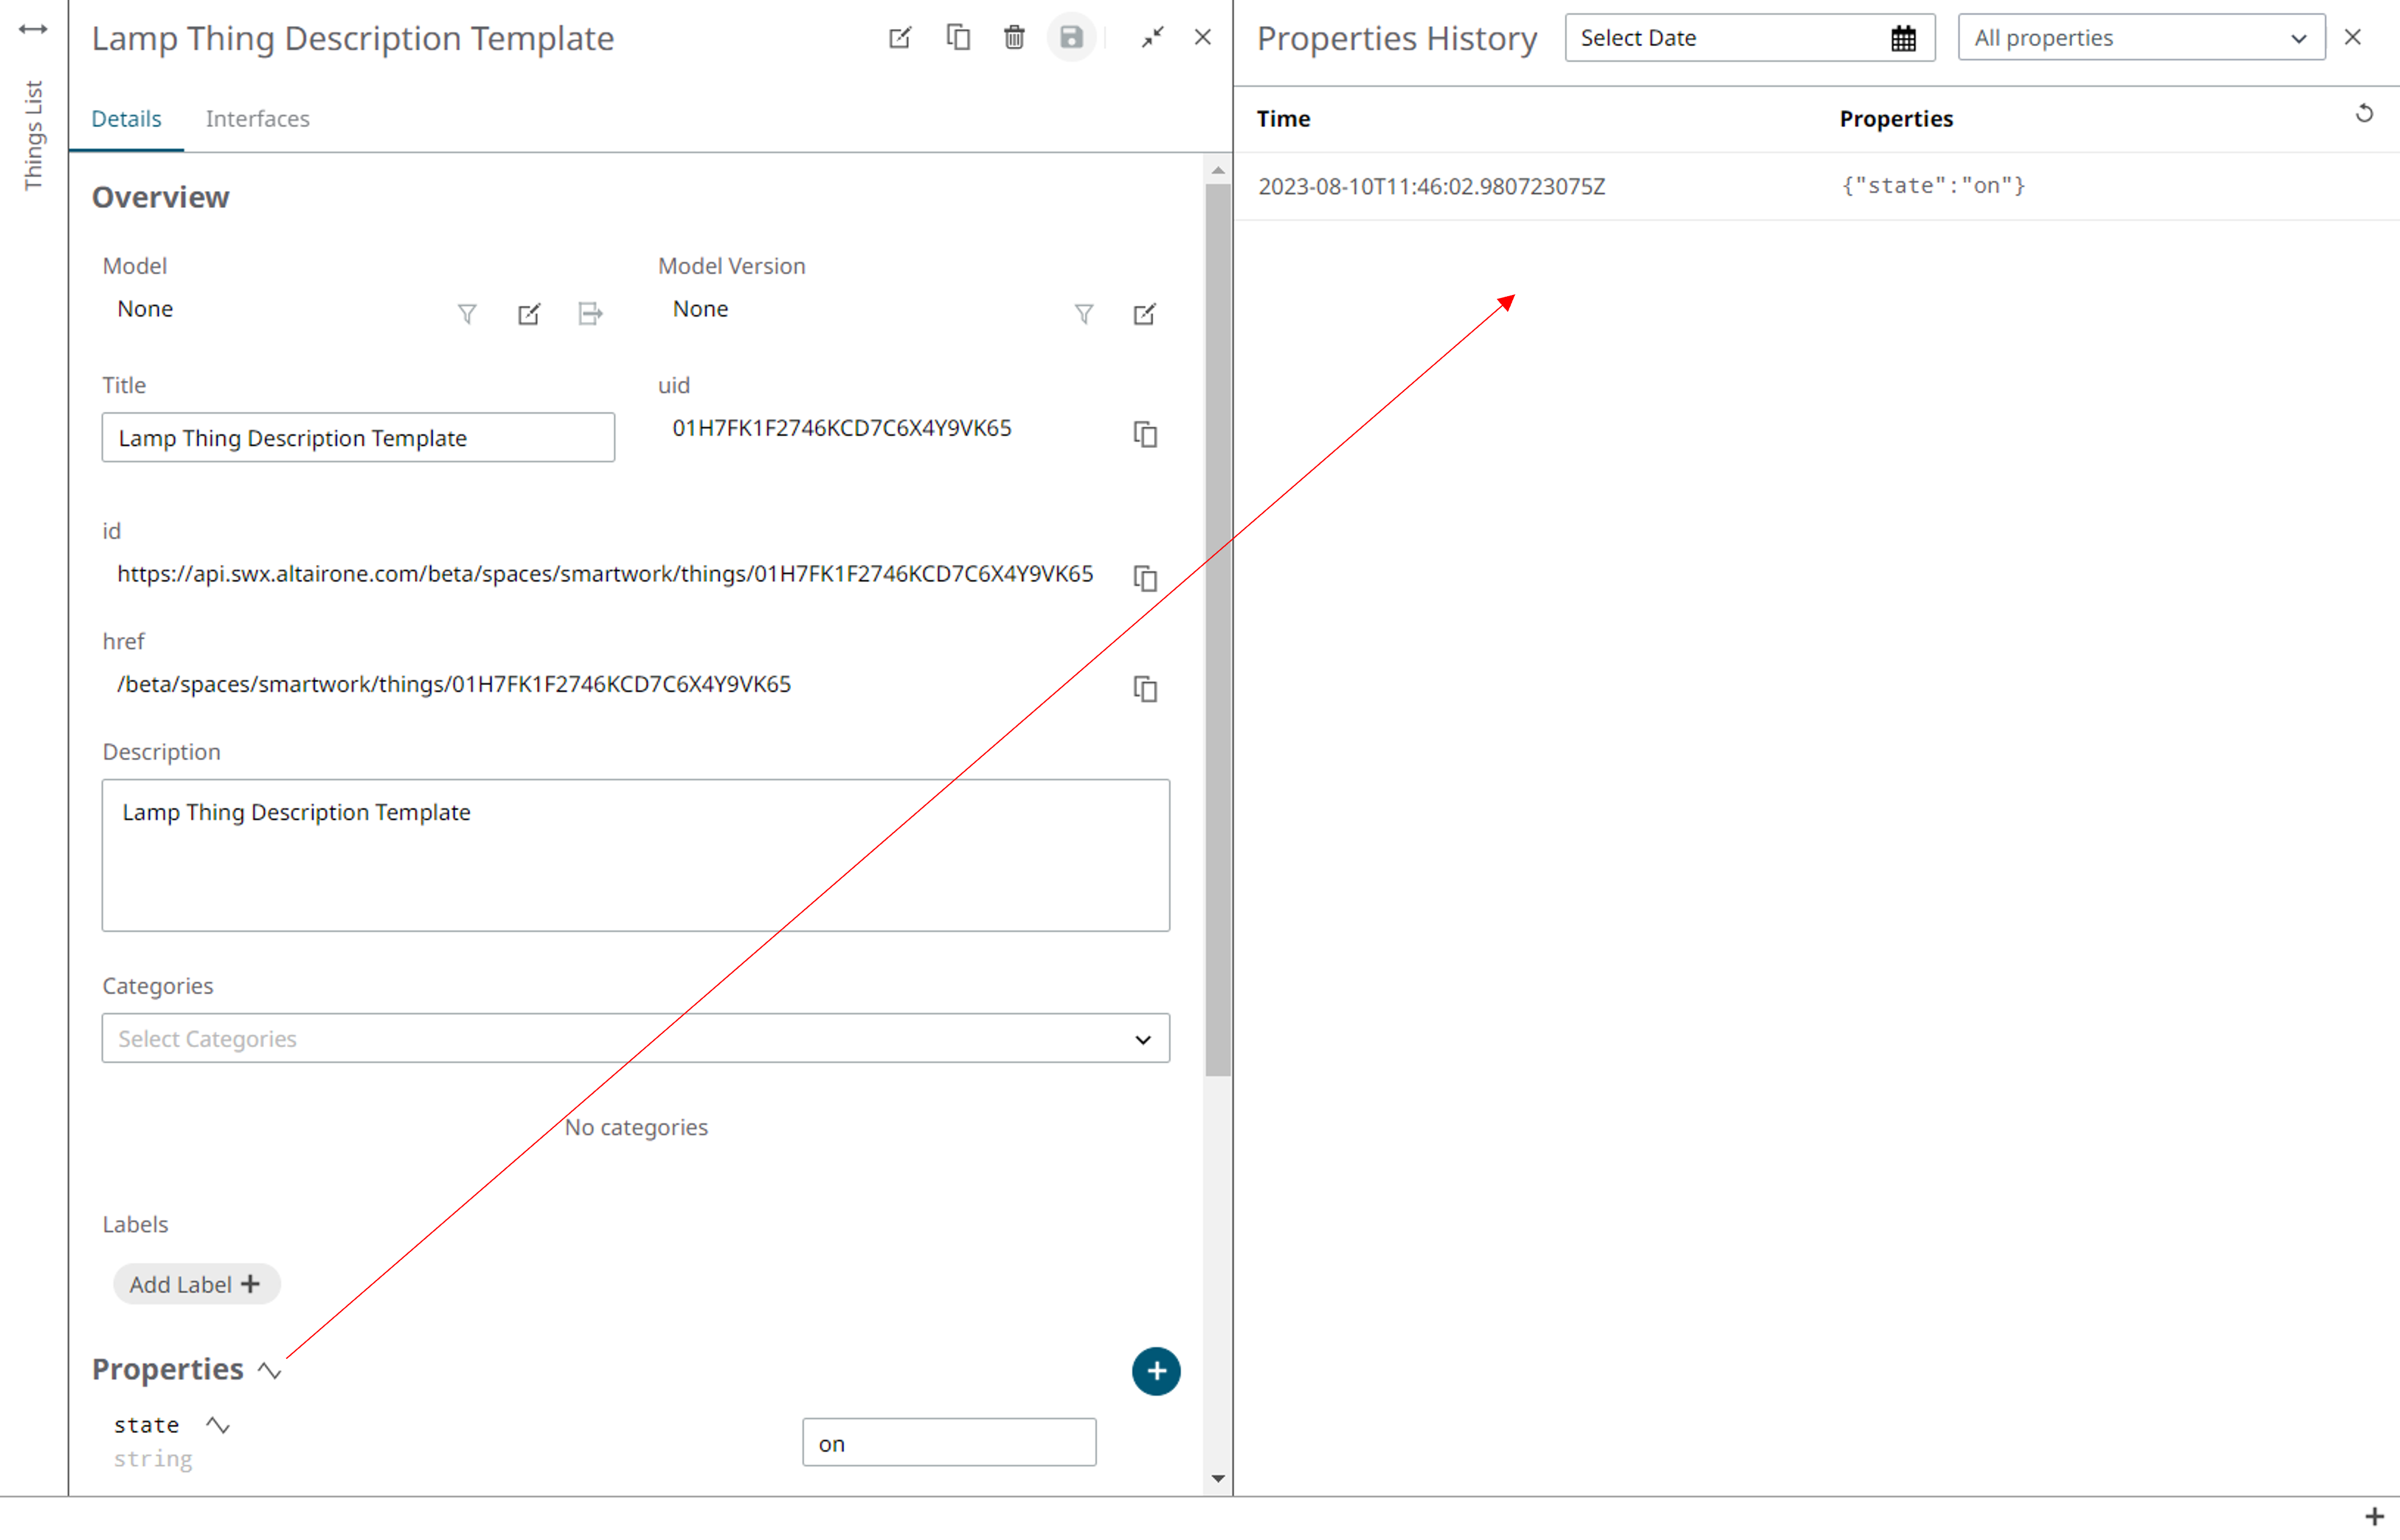
Task: Collapse the panel using shrink arrows icon
Action: click(x=1152, y=38)
